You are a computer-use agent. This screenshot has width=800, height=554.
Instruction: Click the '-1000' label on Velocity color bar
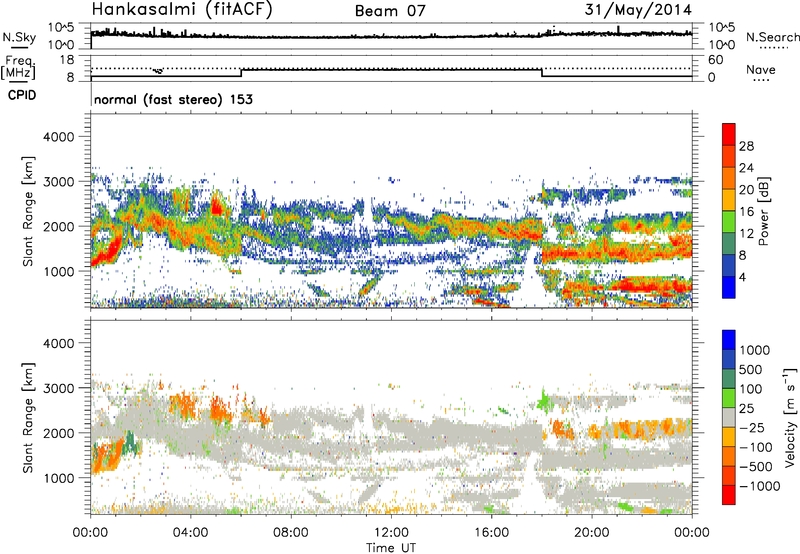pos(760,486)
